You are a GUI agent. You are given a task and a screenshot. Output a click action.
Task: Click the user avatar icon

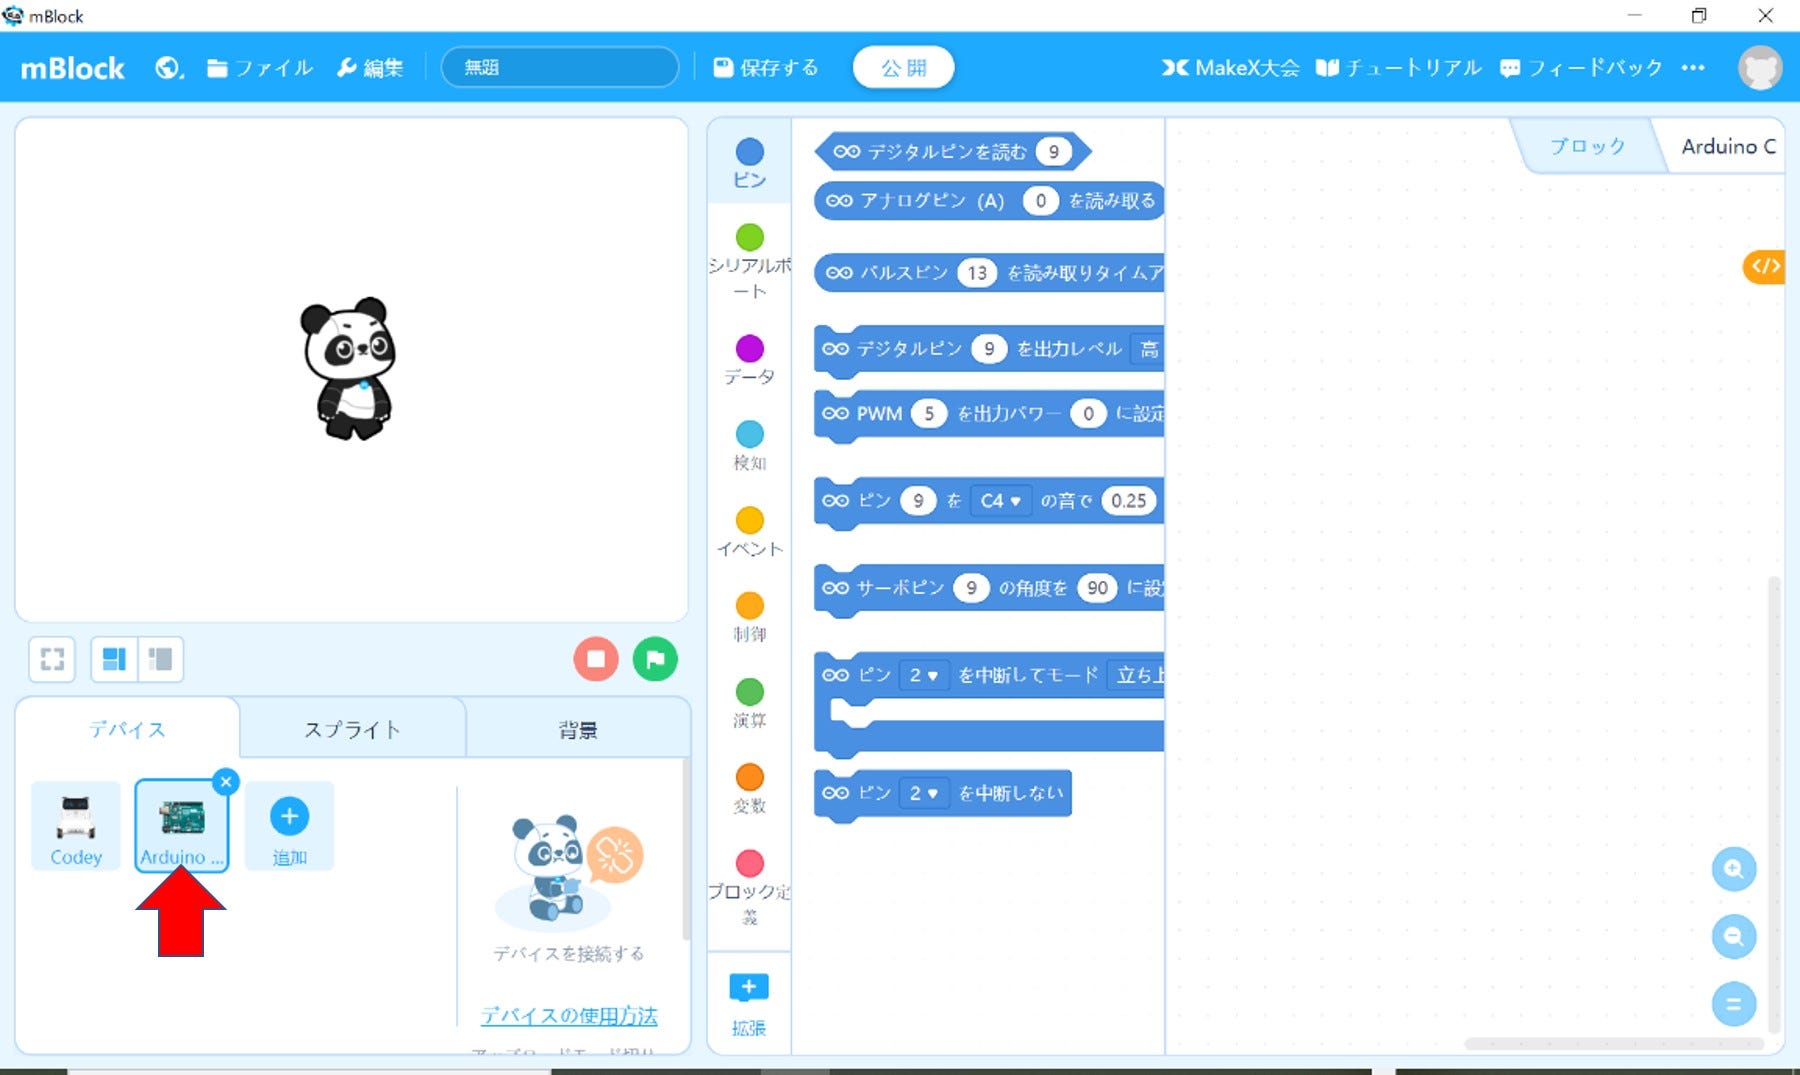point(1759,68)
